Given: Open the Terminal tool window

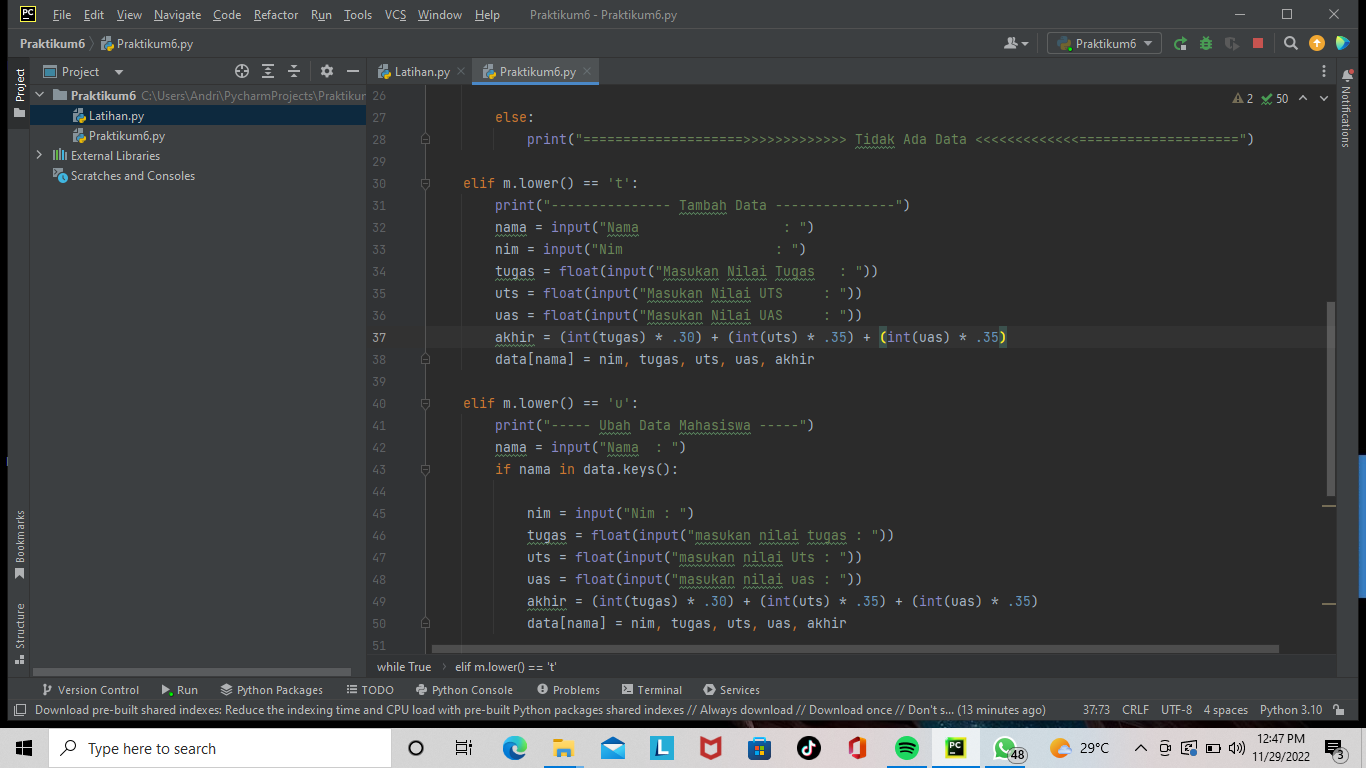Looking at the screenshot, I should click(x=651, y=689).
